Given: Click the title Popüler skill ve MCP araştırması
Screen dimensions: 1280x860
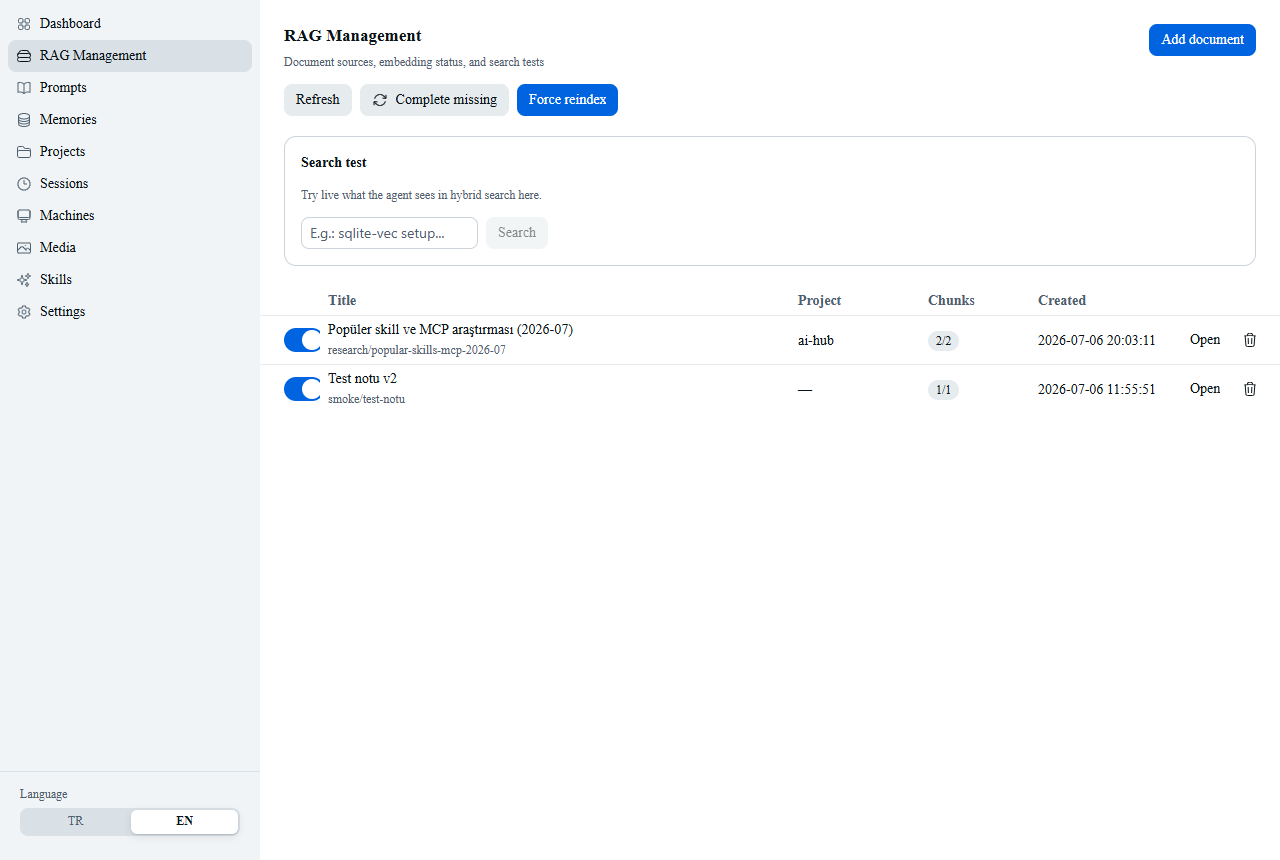Looking at the screenshot, I should [450, 330].
